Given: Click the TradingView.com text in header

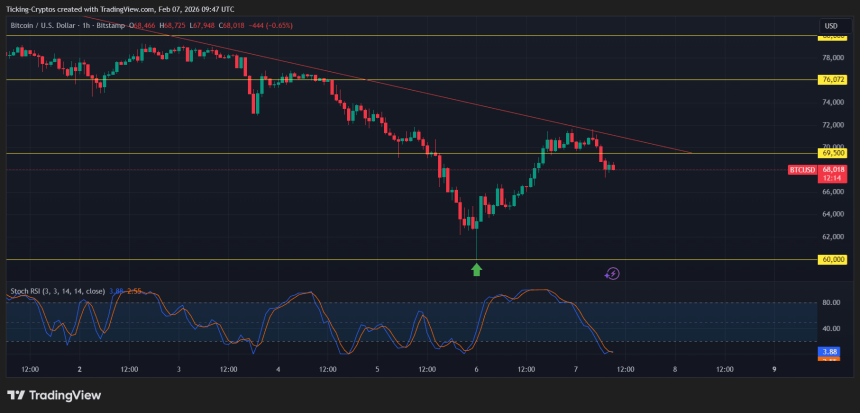Looking at the screenshot, I should pos(131,7).
